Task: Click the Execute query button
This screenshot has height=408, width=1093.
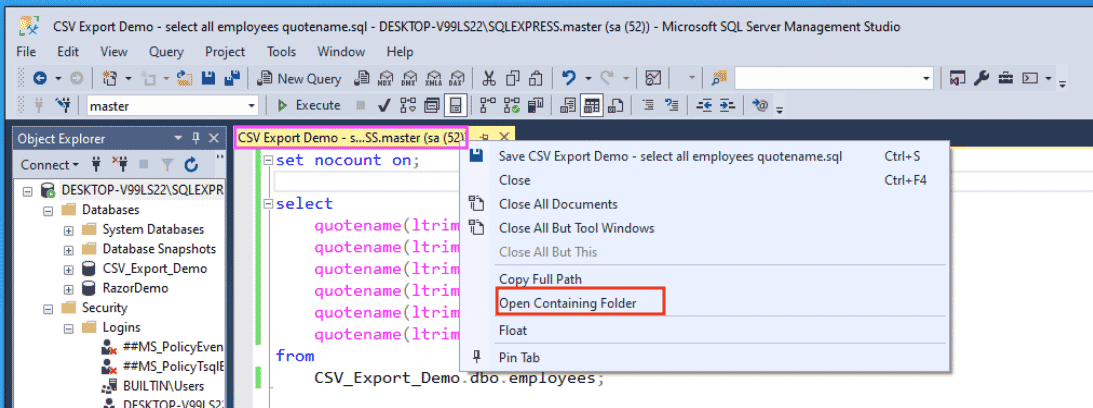Action: point(309,105)
